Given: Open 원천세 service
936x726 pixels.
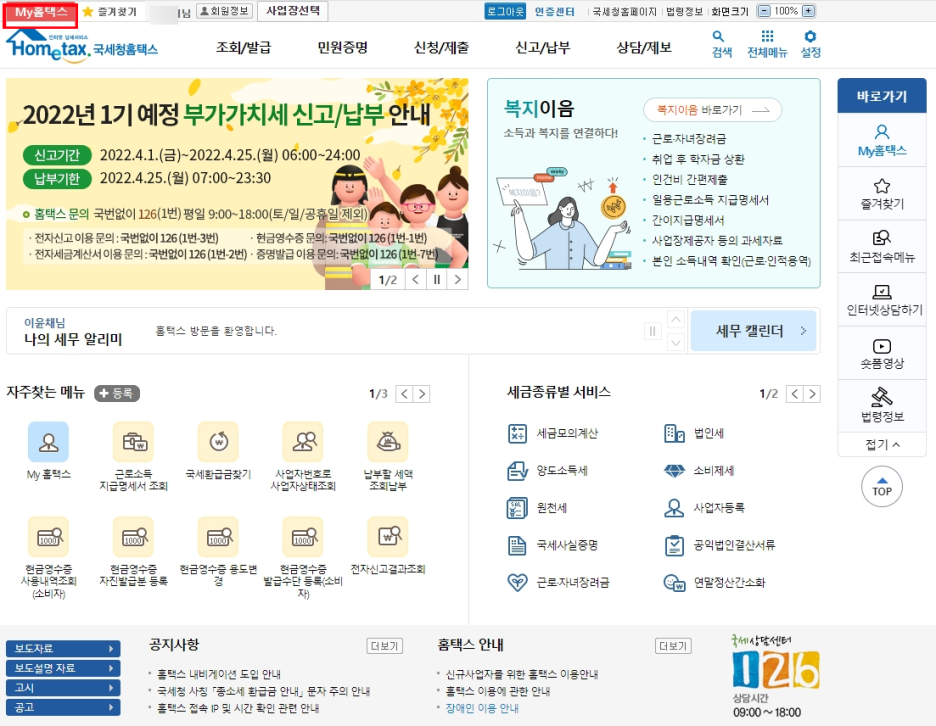Looking at the screenshot, I should [537, 507].
